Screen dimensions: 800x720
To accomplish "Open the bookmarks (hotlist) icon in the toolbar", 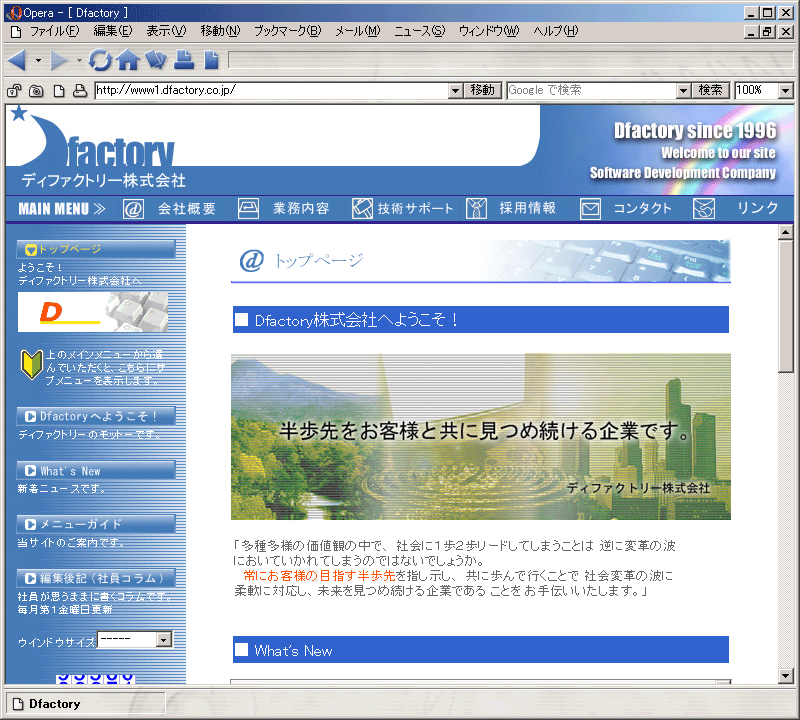I will 156,60.
